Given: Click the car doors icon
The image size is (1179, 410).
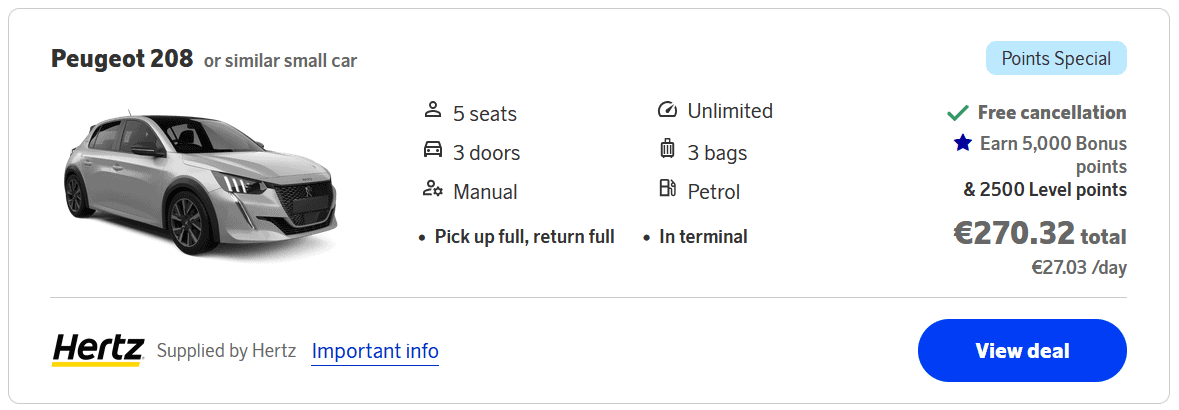Looking at the screenshot, I should (433, 150).
